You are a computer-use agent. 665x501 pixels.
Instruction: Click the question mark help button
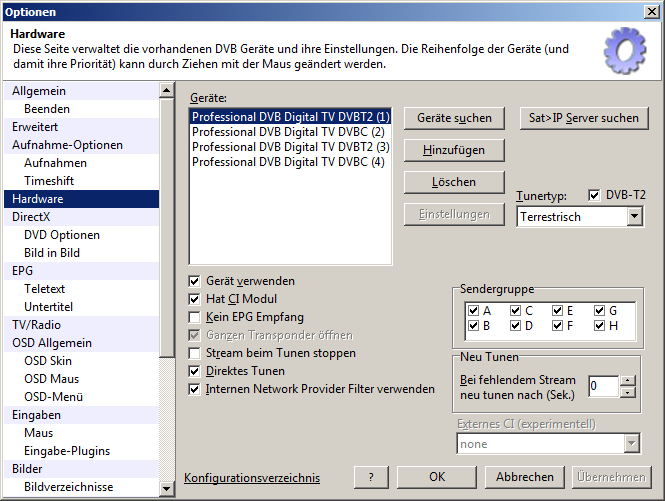click(x=371, y=477)
